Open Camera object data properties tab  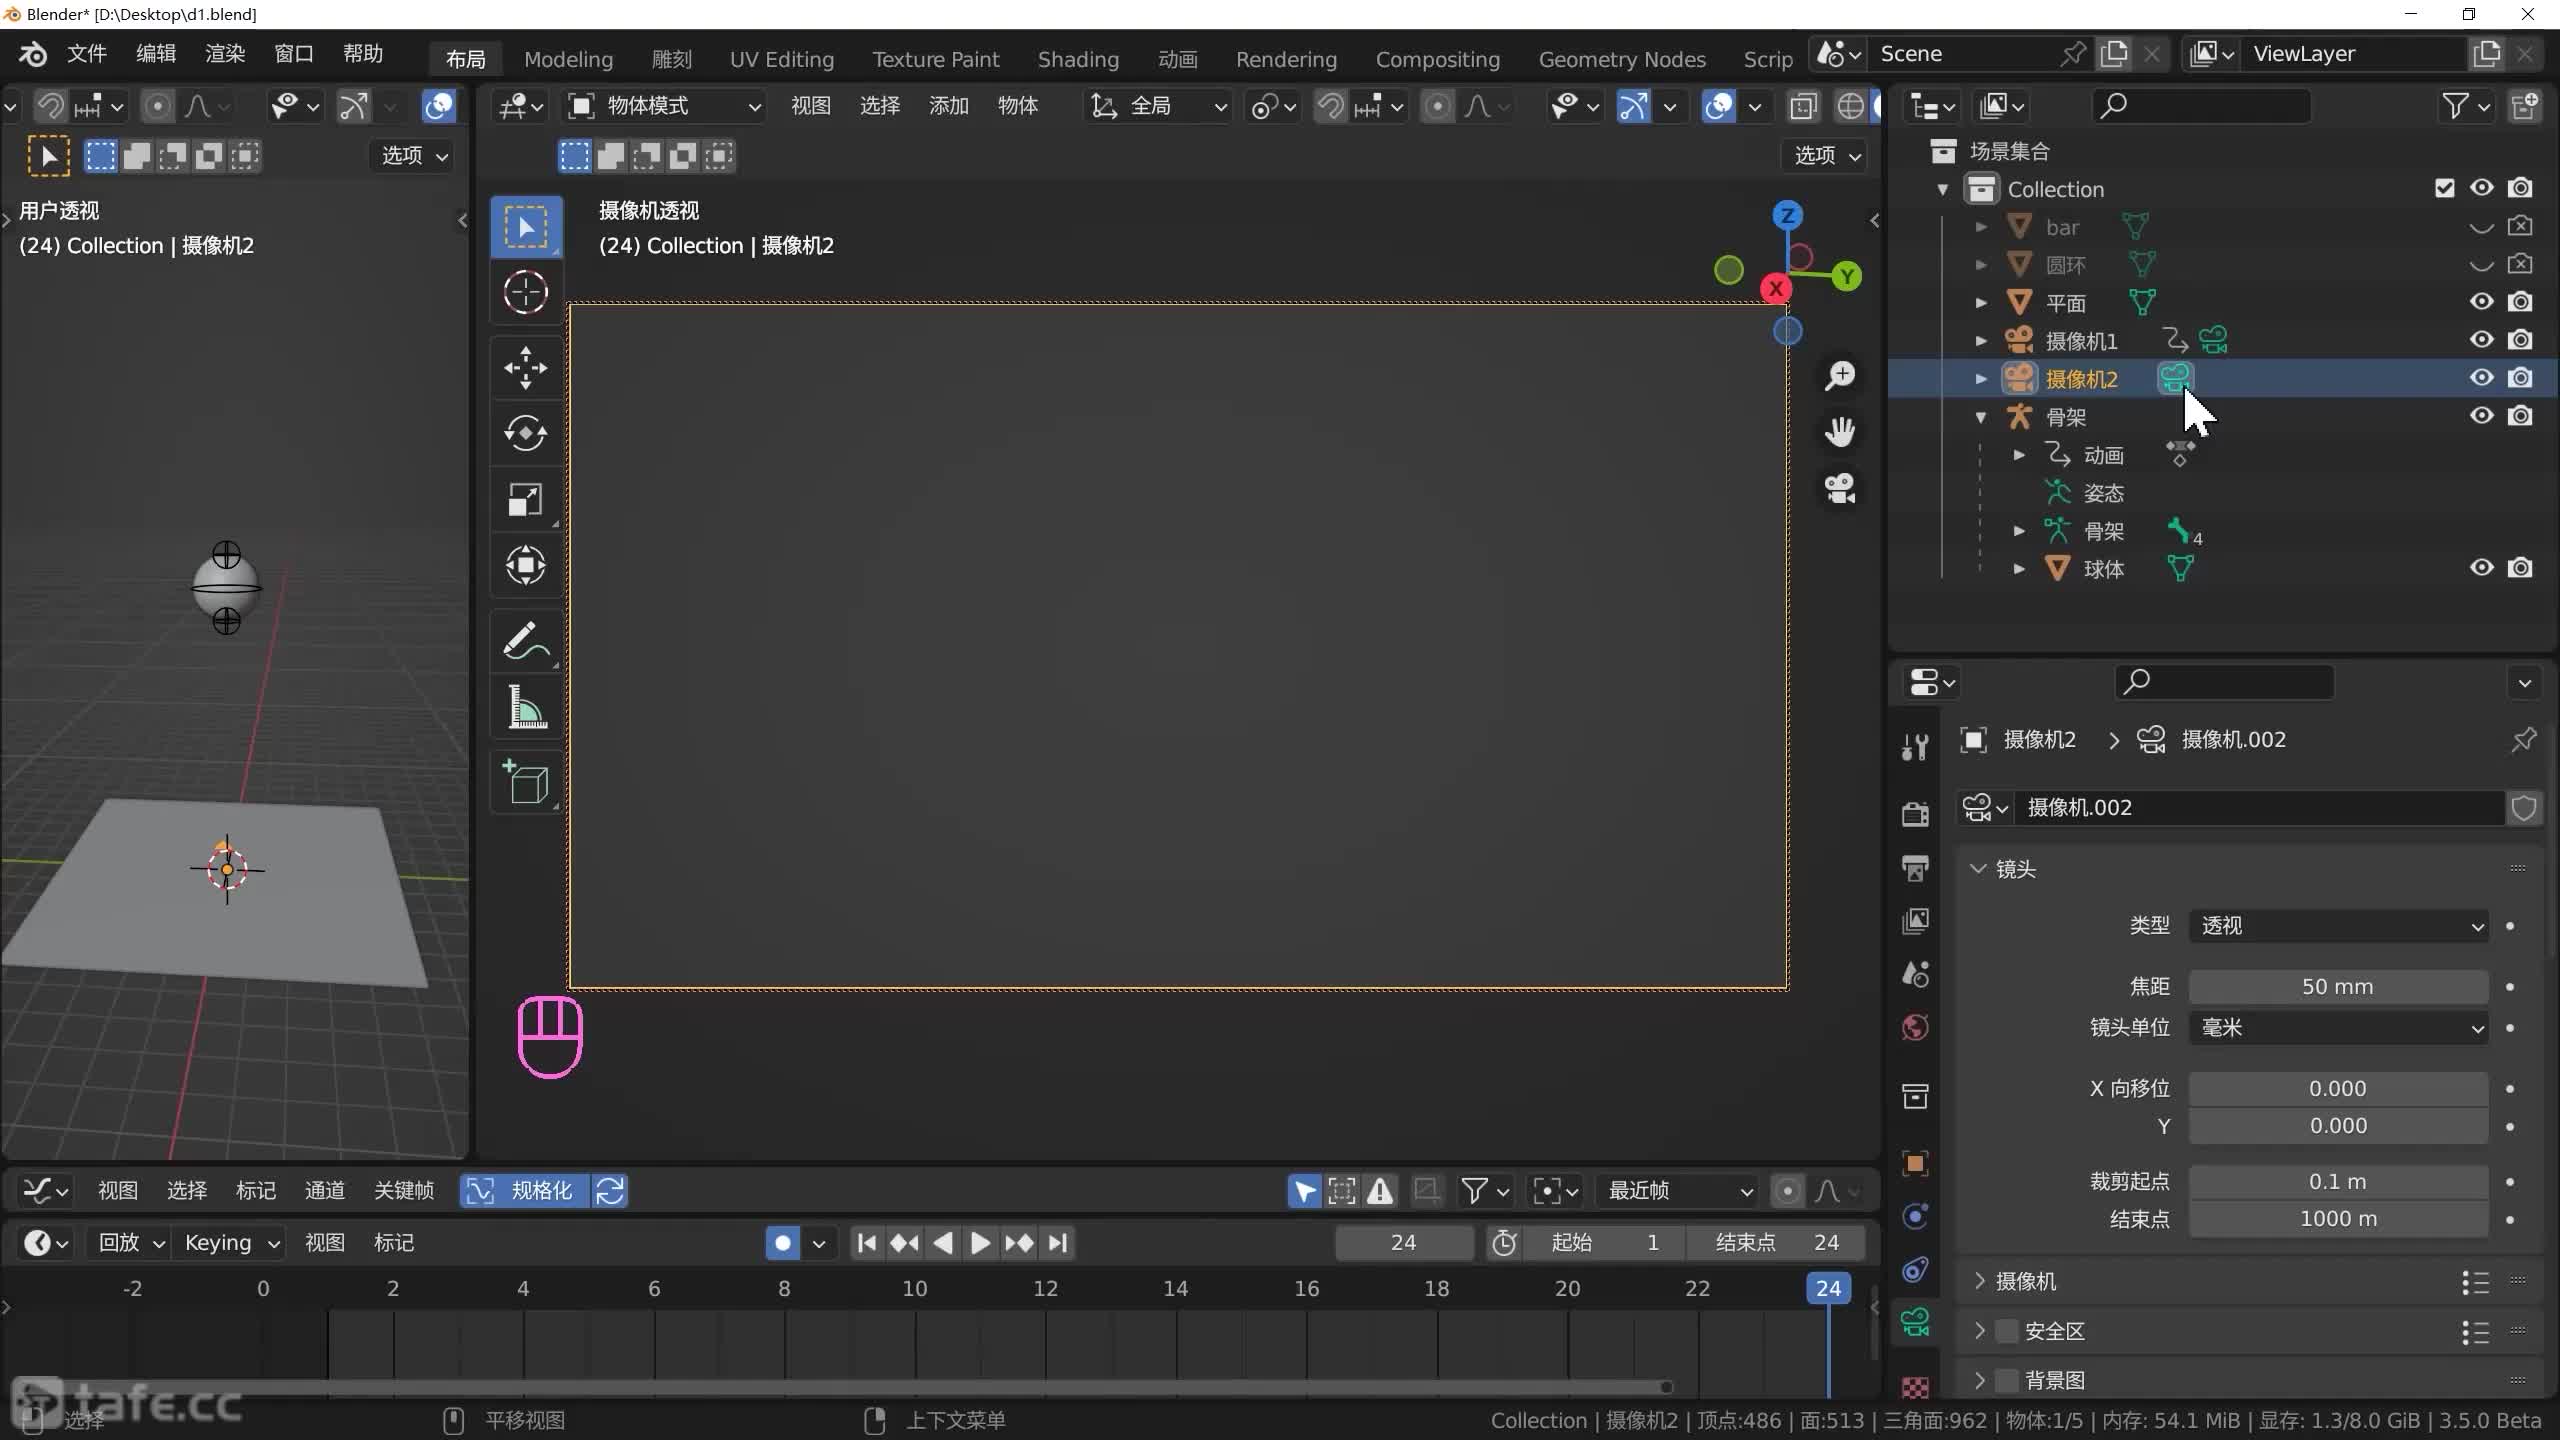(x=1915, y=1323)
